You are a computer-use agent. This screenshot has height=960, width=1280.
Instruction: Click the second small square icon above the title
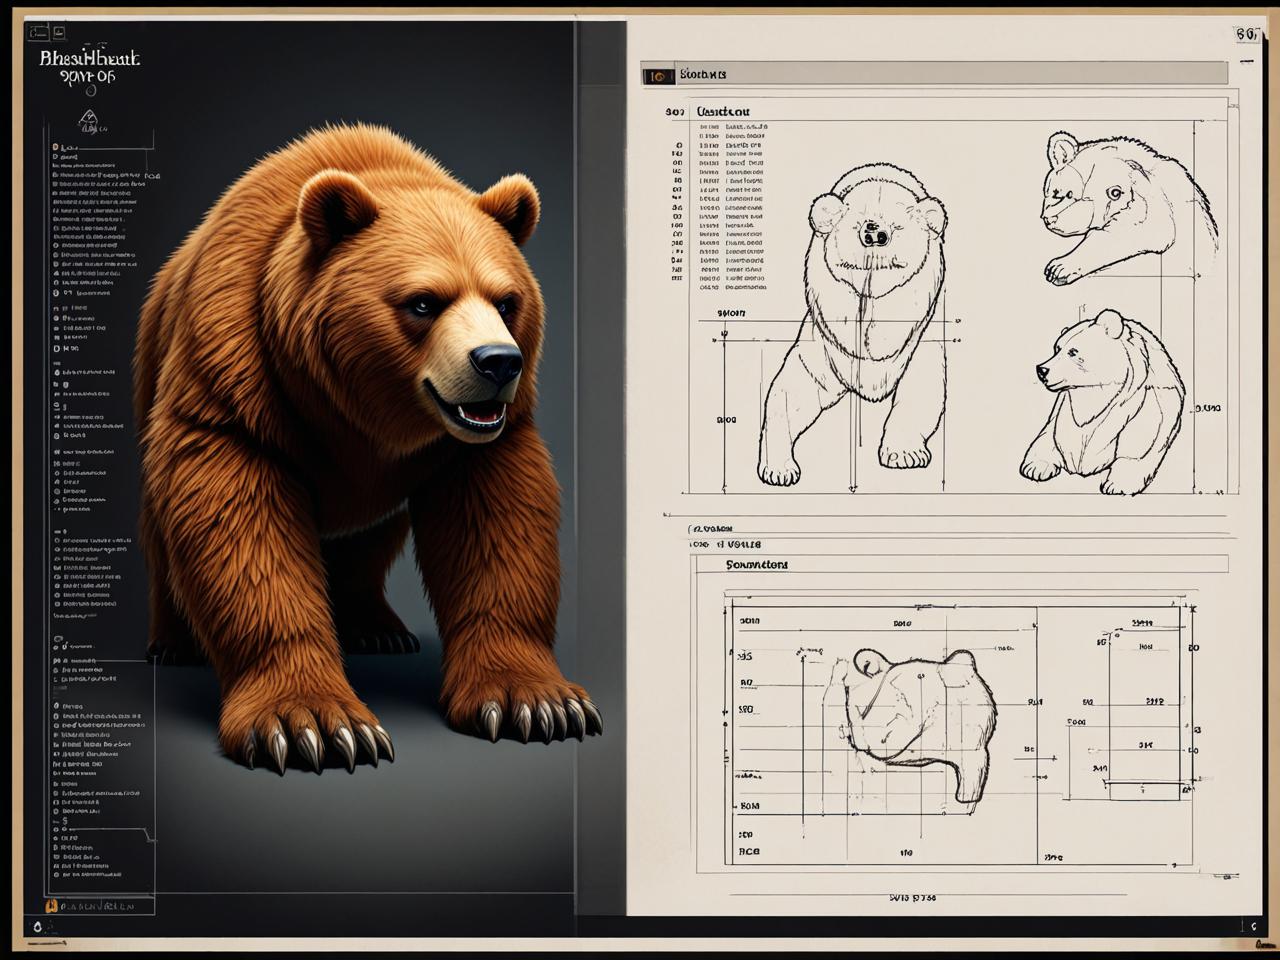tap(58, 33)
